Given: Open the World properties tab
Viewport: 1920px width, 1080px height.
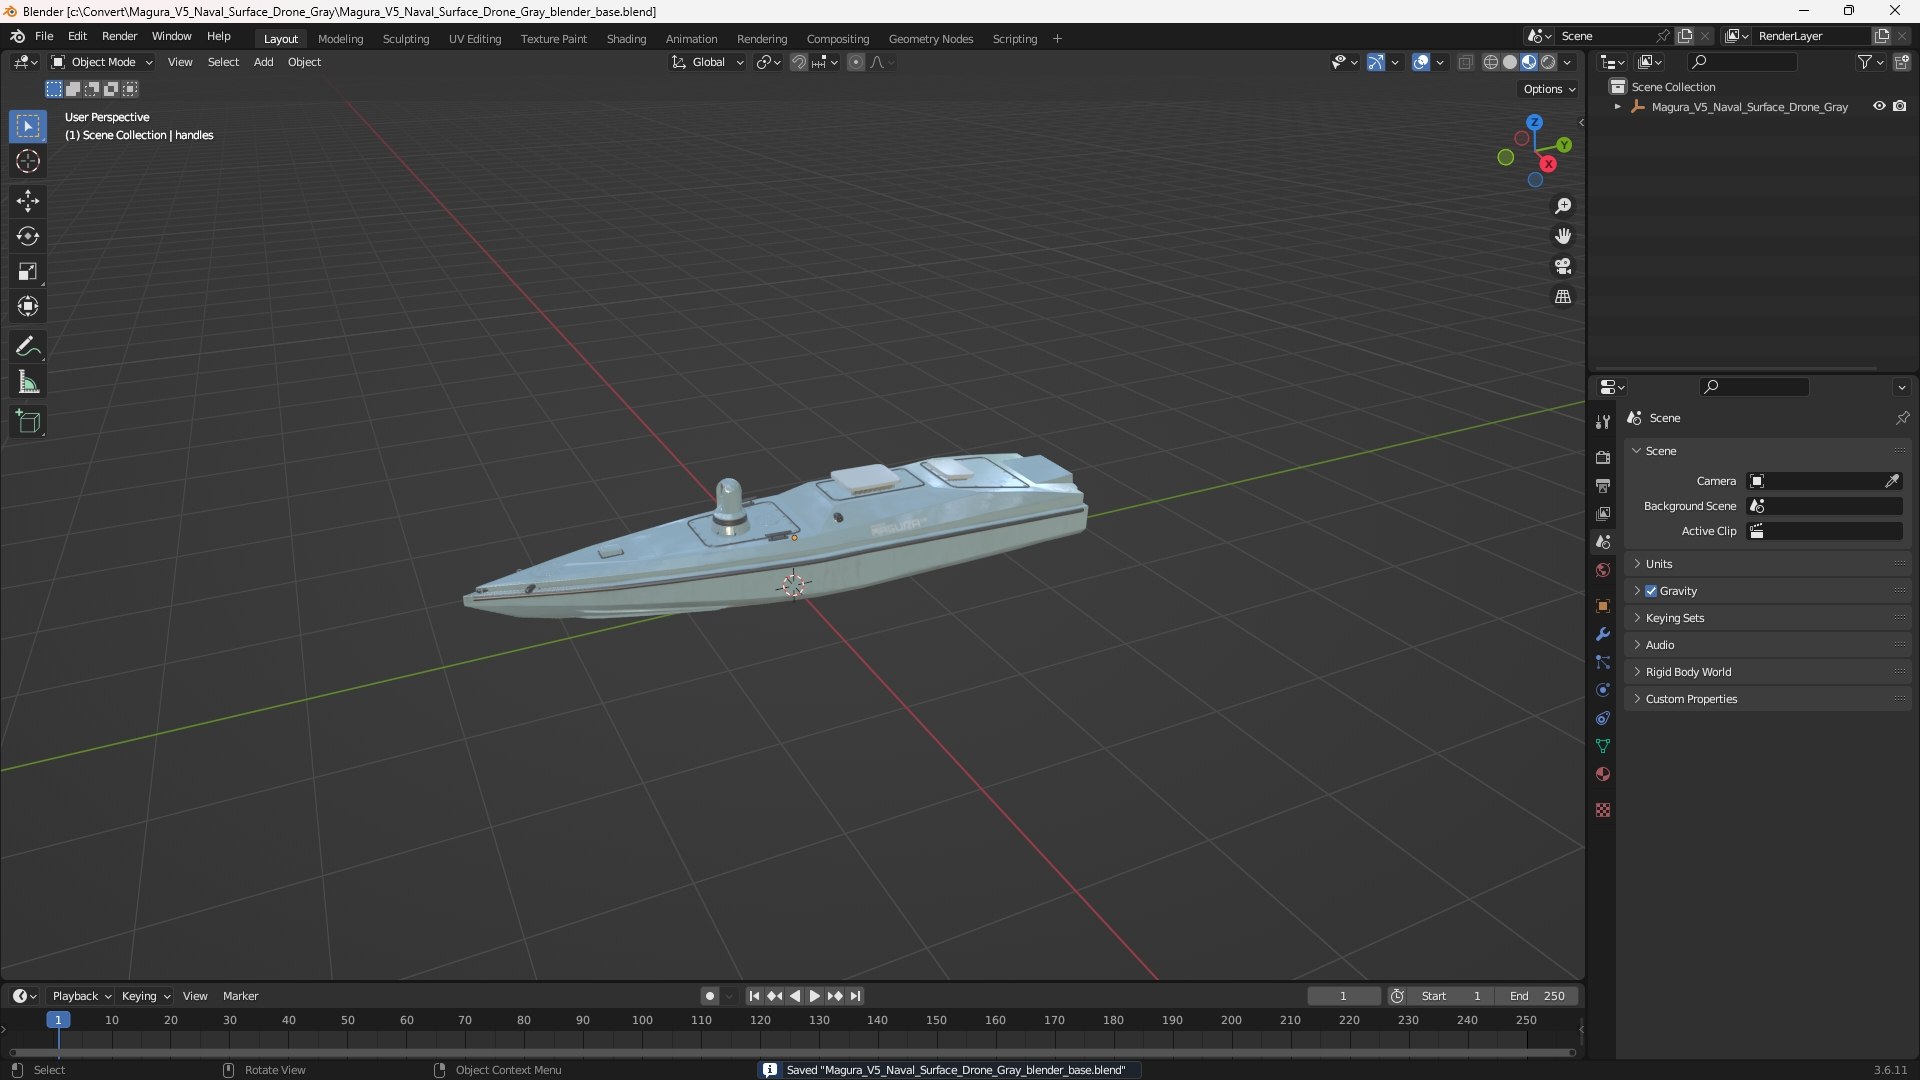Looking at the screenshot, I should [x=1603, y=570].
